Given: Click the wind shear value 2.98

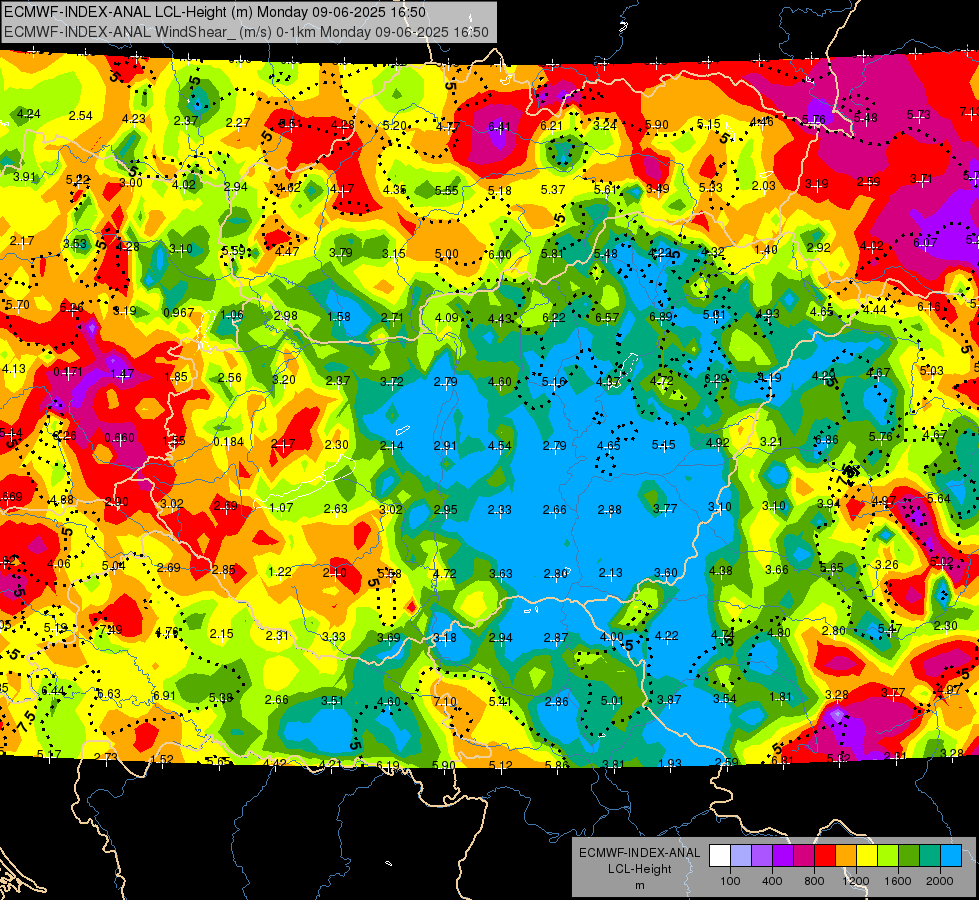Looking at the screenshot, I should click(x=285, y=315).
